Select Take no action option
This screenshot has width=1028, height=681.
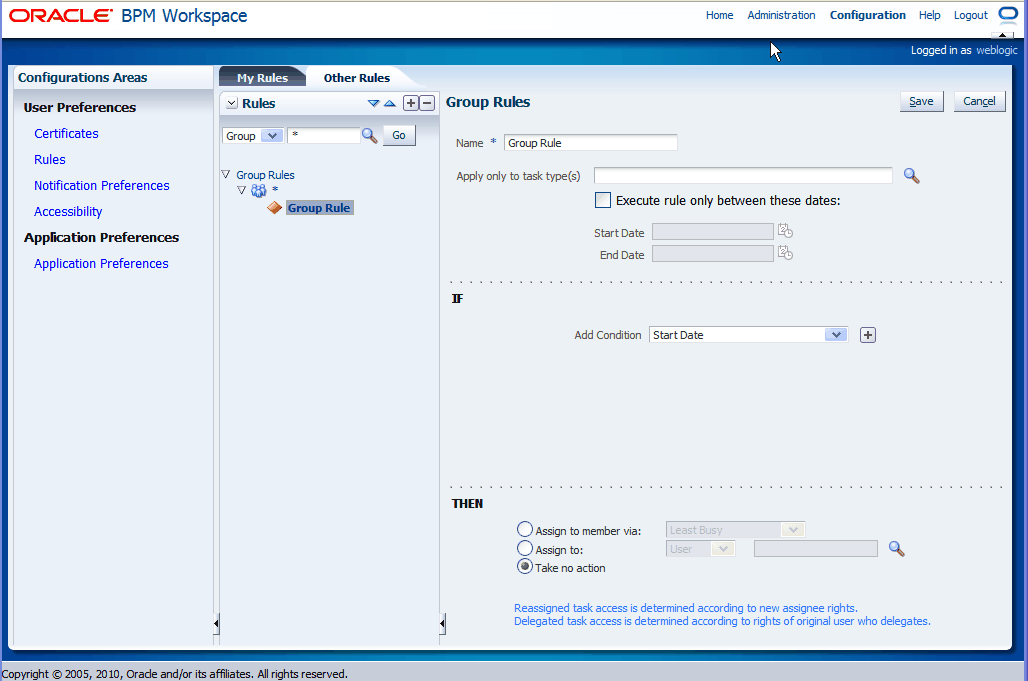point(524,566)
